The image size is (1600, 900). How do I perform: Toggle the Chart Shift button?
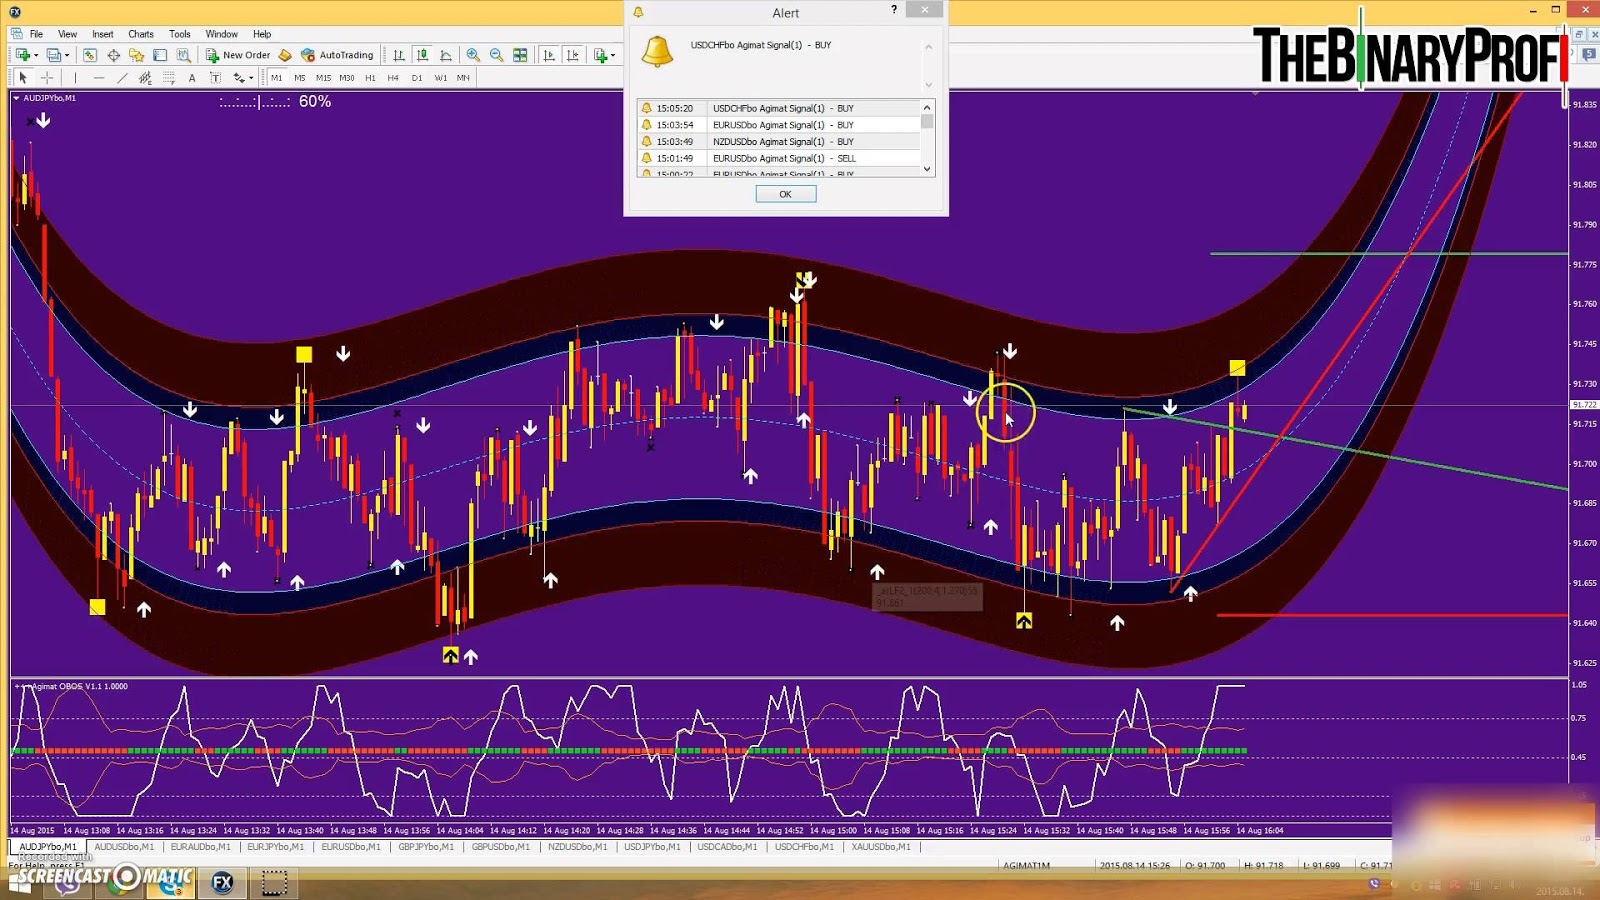(x=574, y=55)
